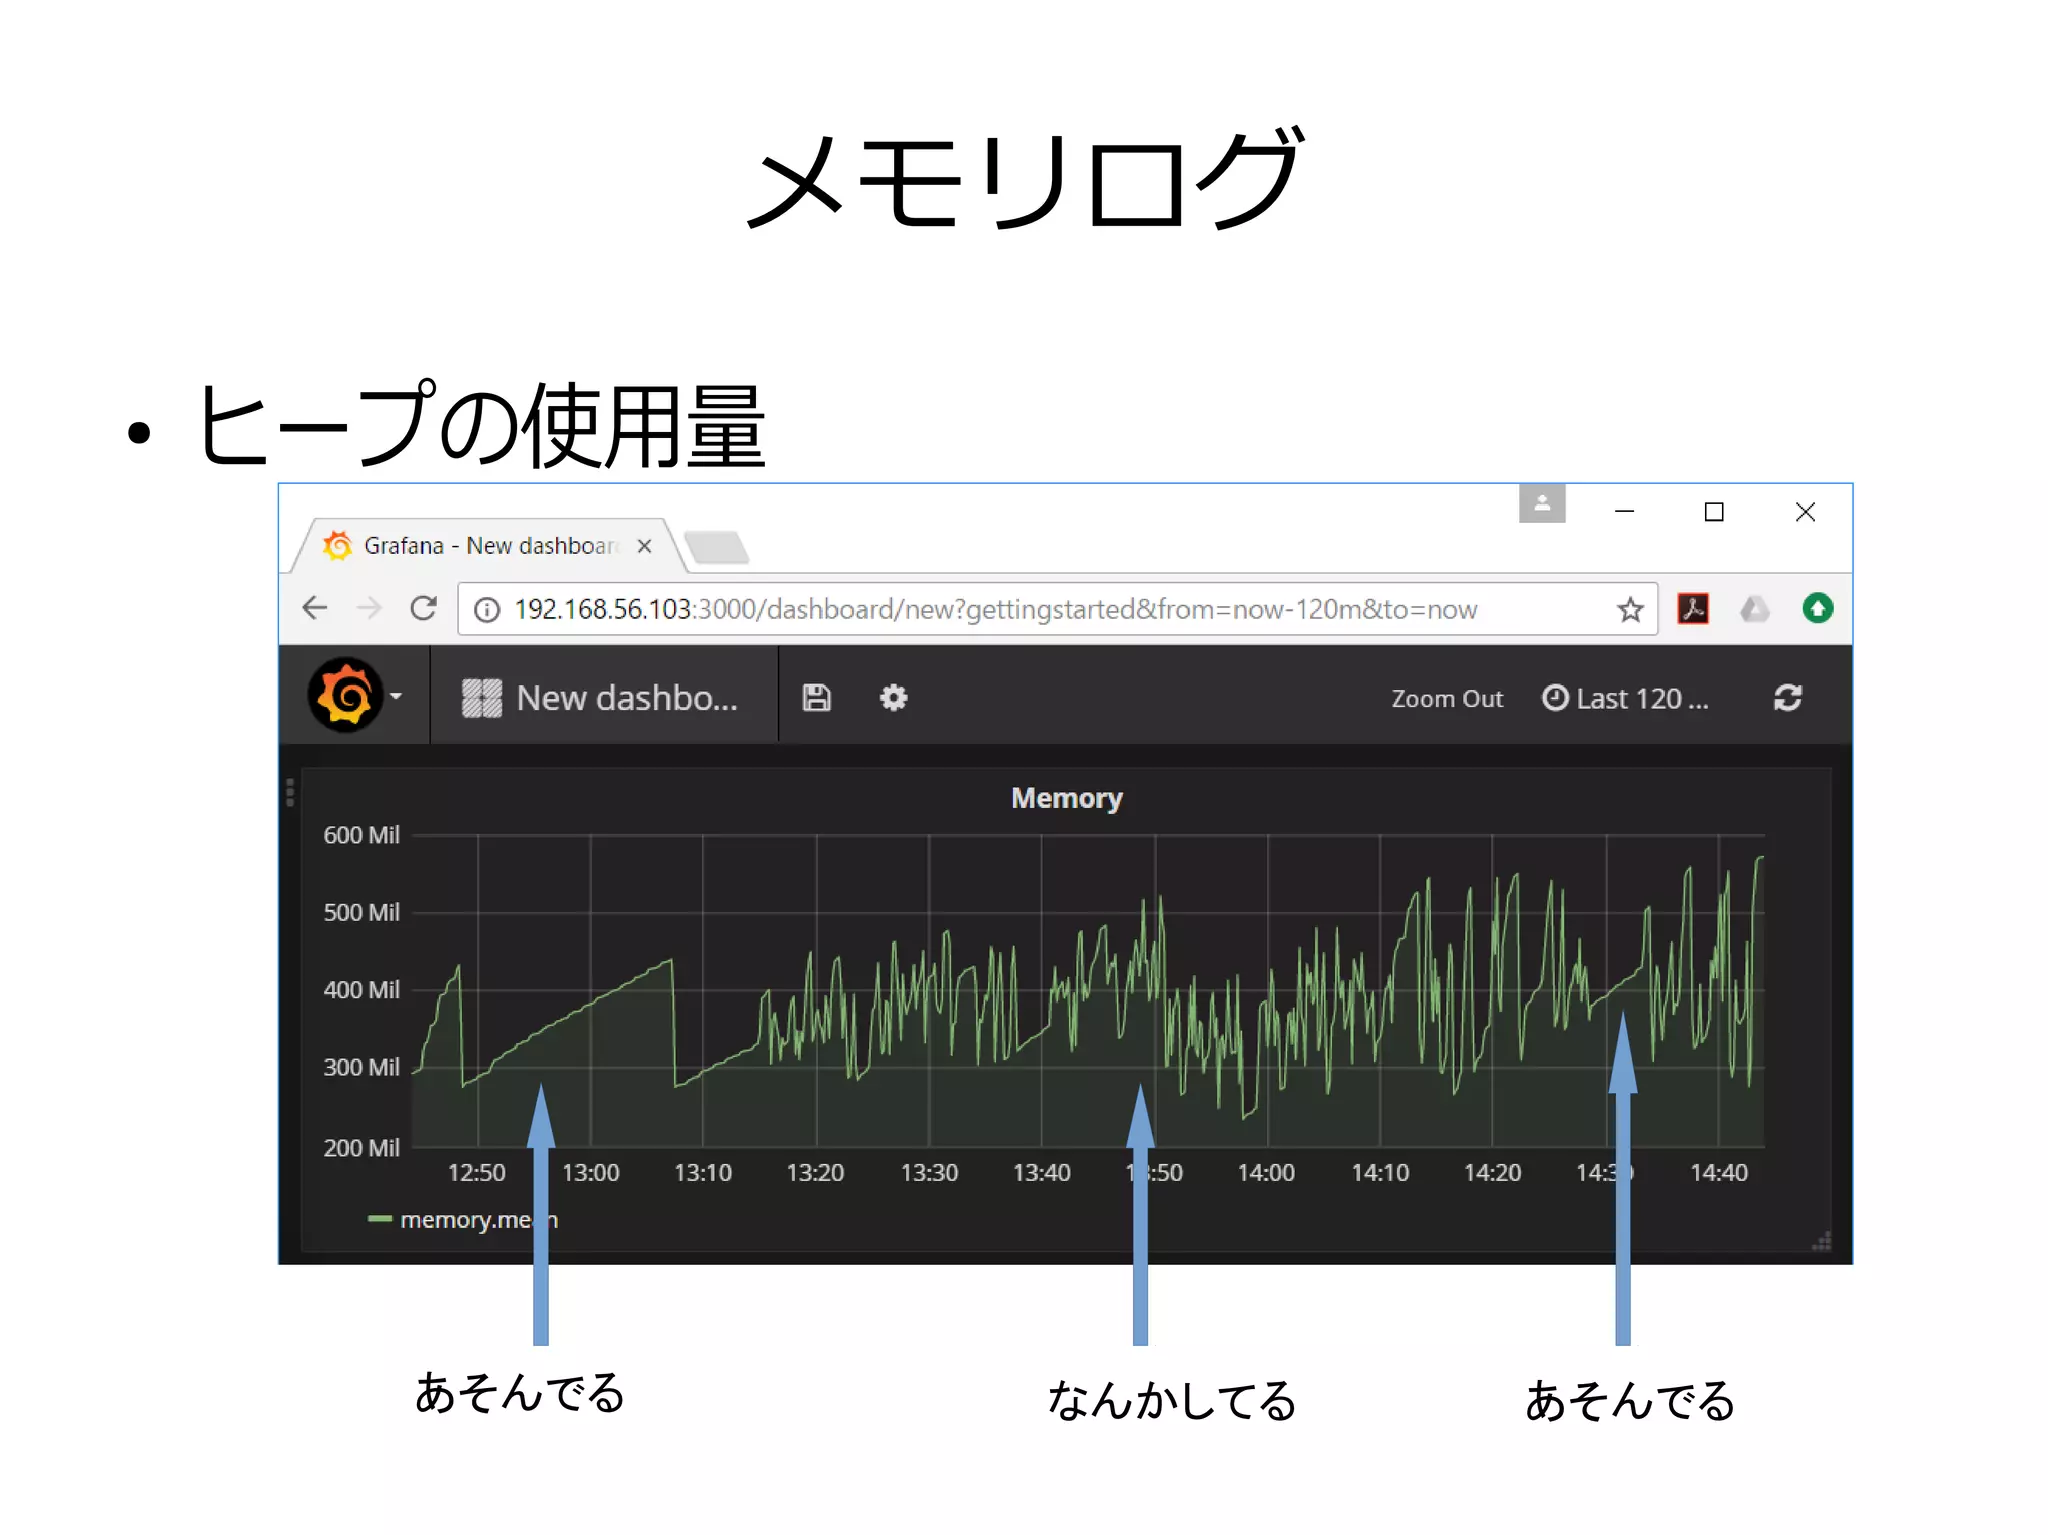Toggle the memory.mean legend series
Viewport: 2048px width, 1535px height.
pyautogui.click(x=463, y=1220)
